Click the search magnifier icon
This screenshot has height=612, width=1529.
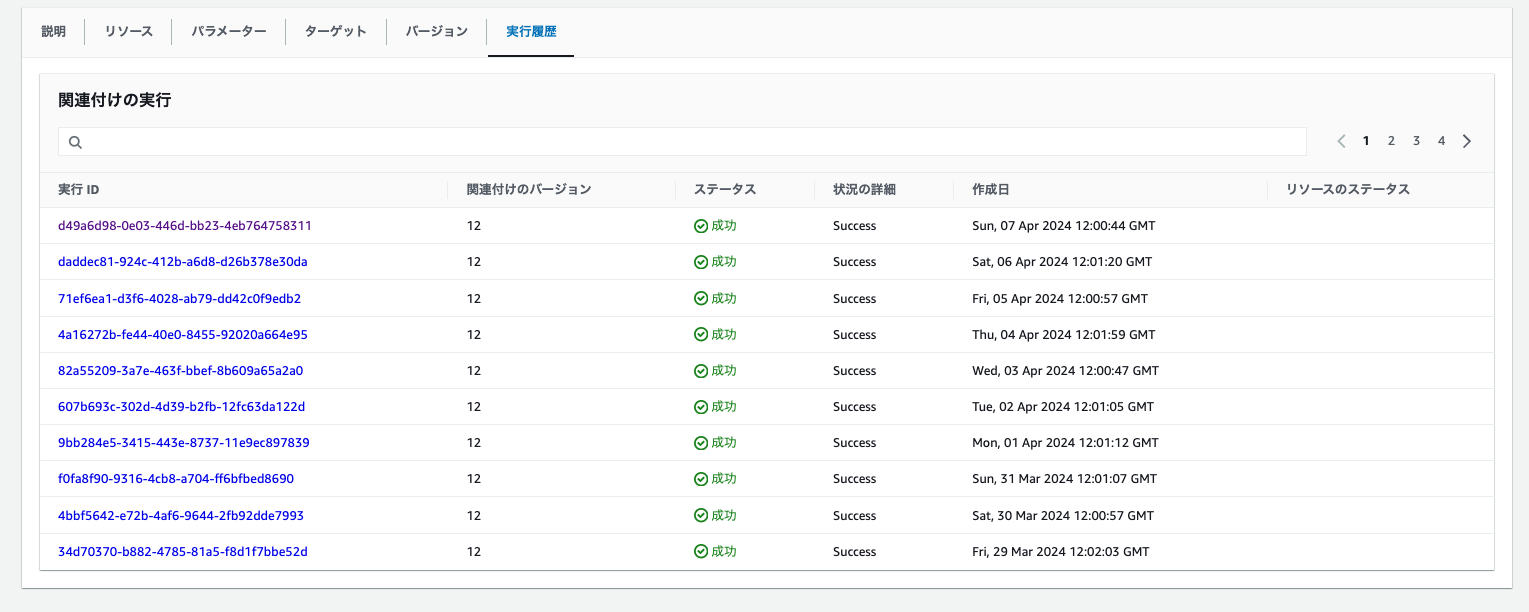[x=75, y=142]
